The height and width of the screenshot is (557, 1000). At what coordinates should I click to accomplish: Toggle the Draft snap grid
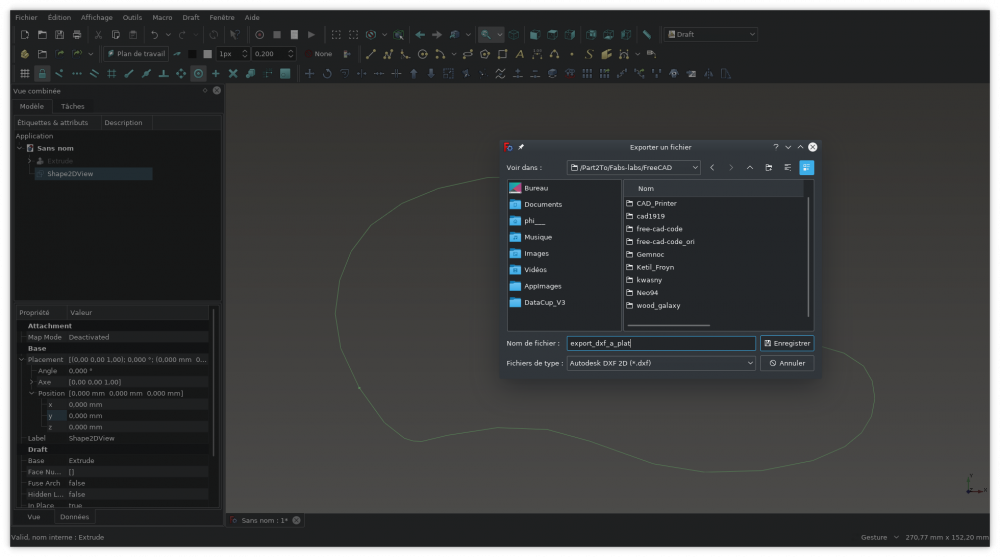point(24,74)
